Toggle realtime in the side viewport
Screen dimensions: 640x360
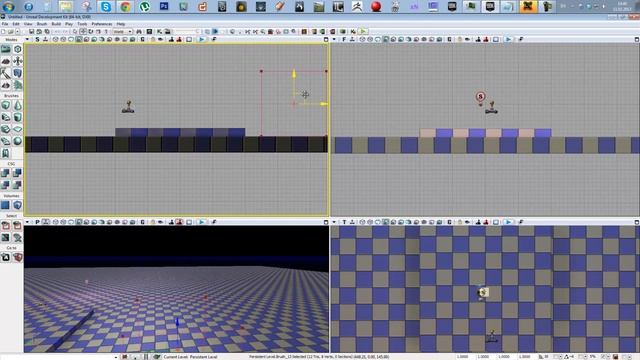[x=45, y=40]
